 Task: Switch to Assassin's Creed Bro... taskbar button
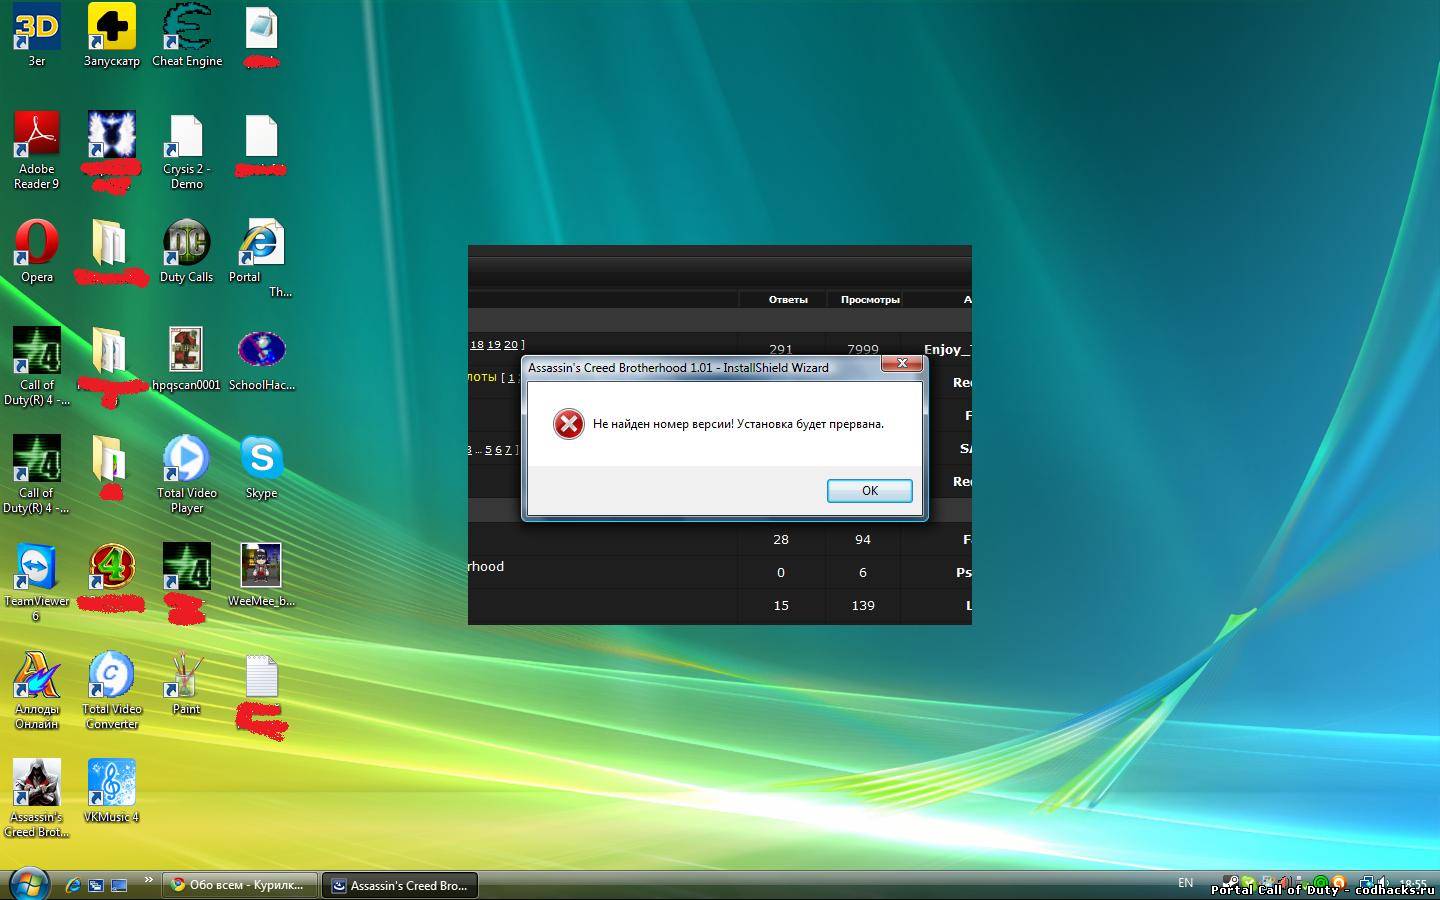[x=400, y=885]
